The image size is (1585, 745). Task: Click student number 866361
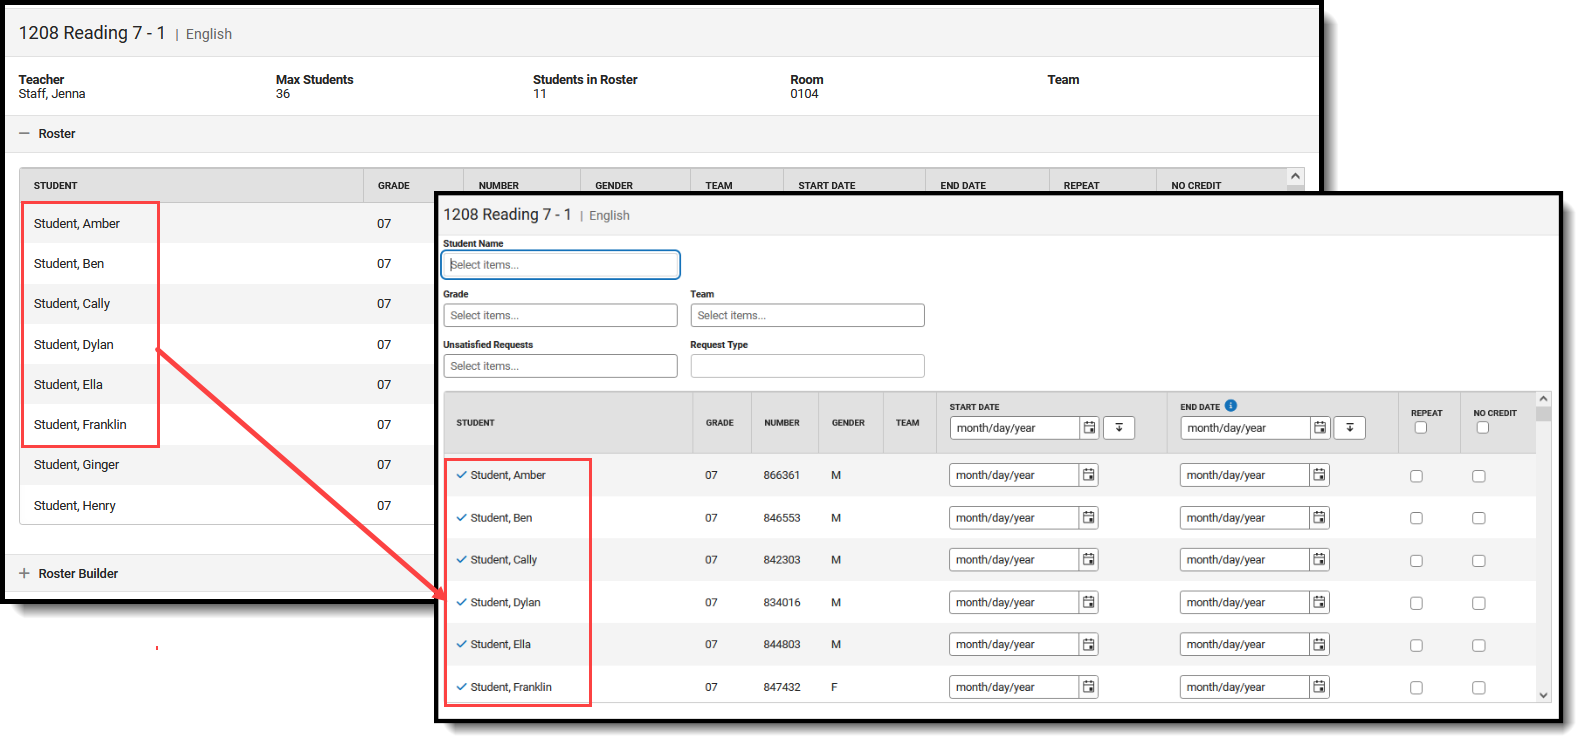point(782,475)
